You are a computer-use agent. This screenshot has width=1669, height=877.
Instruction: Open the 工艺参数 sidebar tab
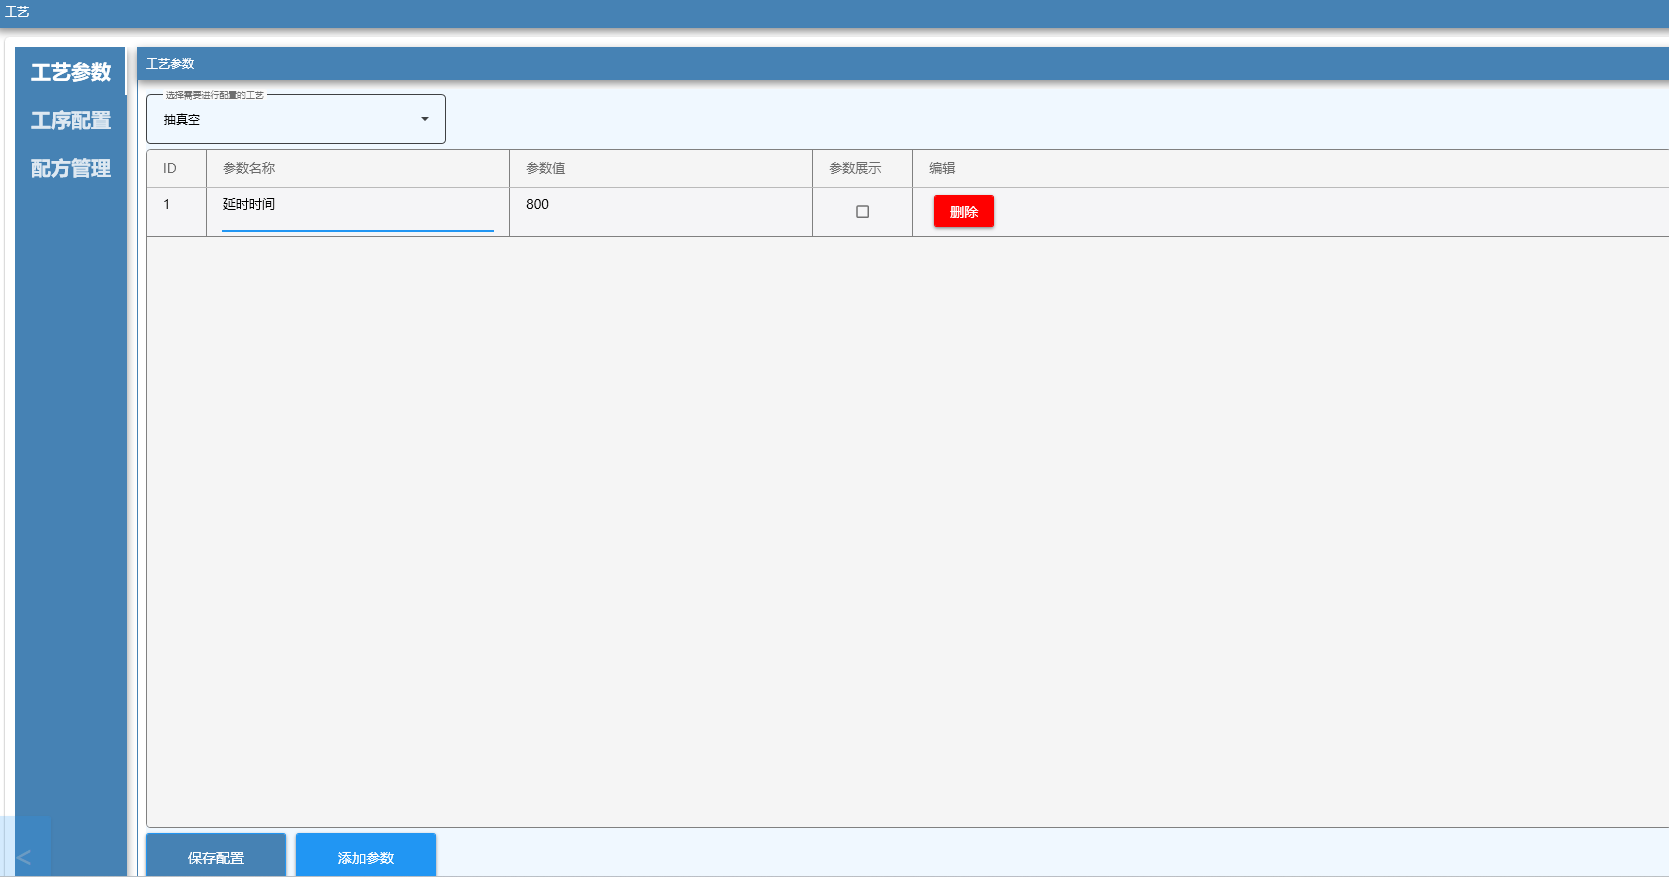tap(70, 72)
